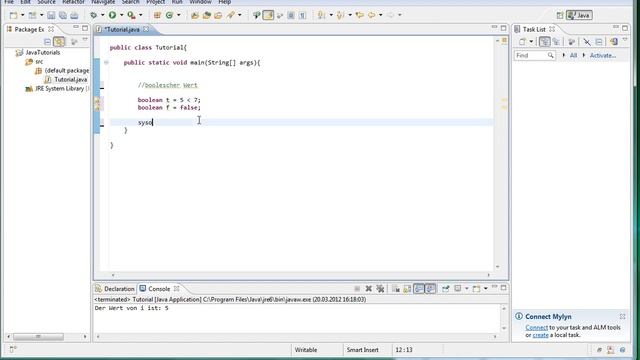The width and height of the screenshot is (640, 360).
Task: Toggle show console on standard error change
Action: [x=430, y=289]
